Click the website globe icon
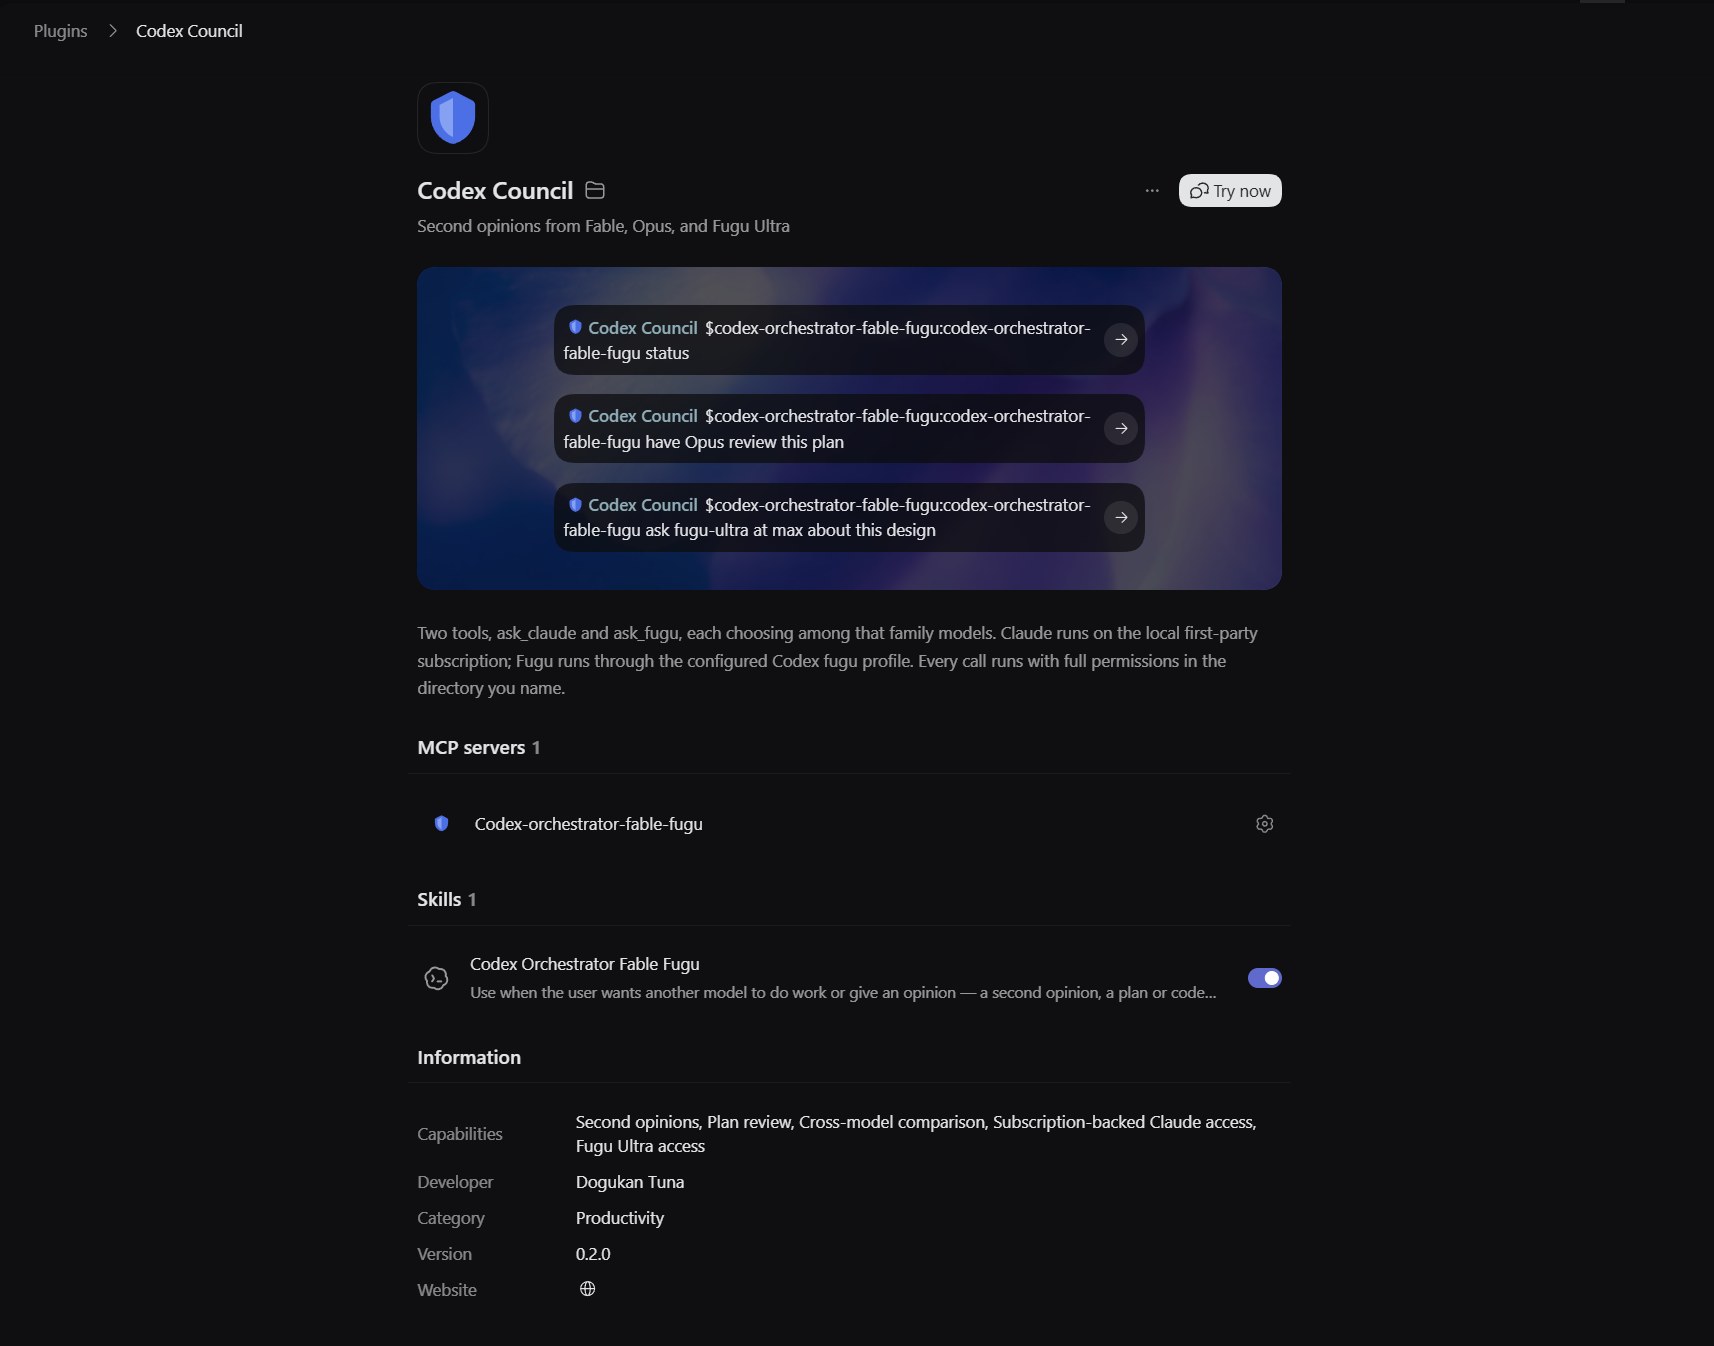 (588, 1289)
